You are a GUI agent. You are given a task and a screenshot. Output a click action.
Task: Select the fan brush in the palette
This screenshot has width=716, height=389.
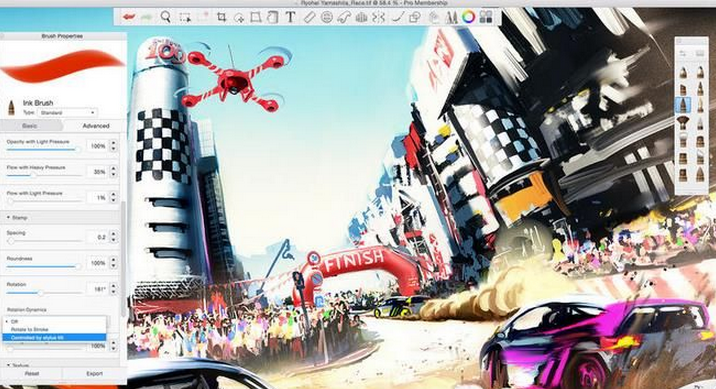tap(683, 122)
